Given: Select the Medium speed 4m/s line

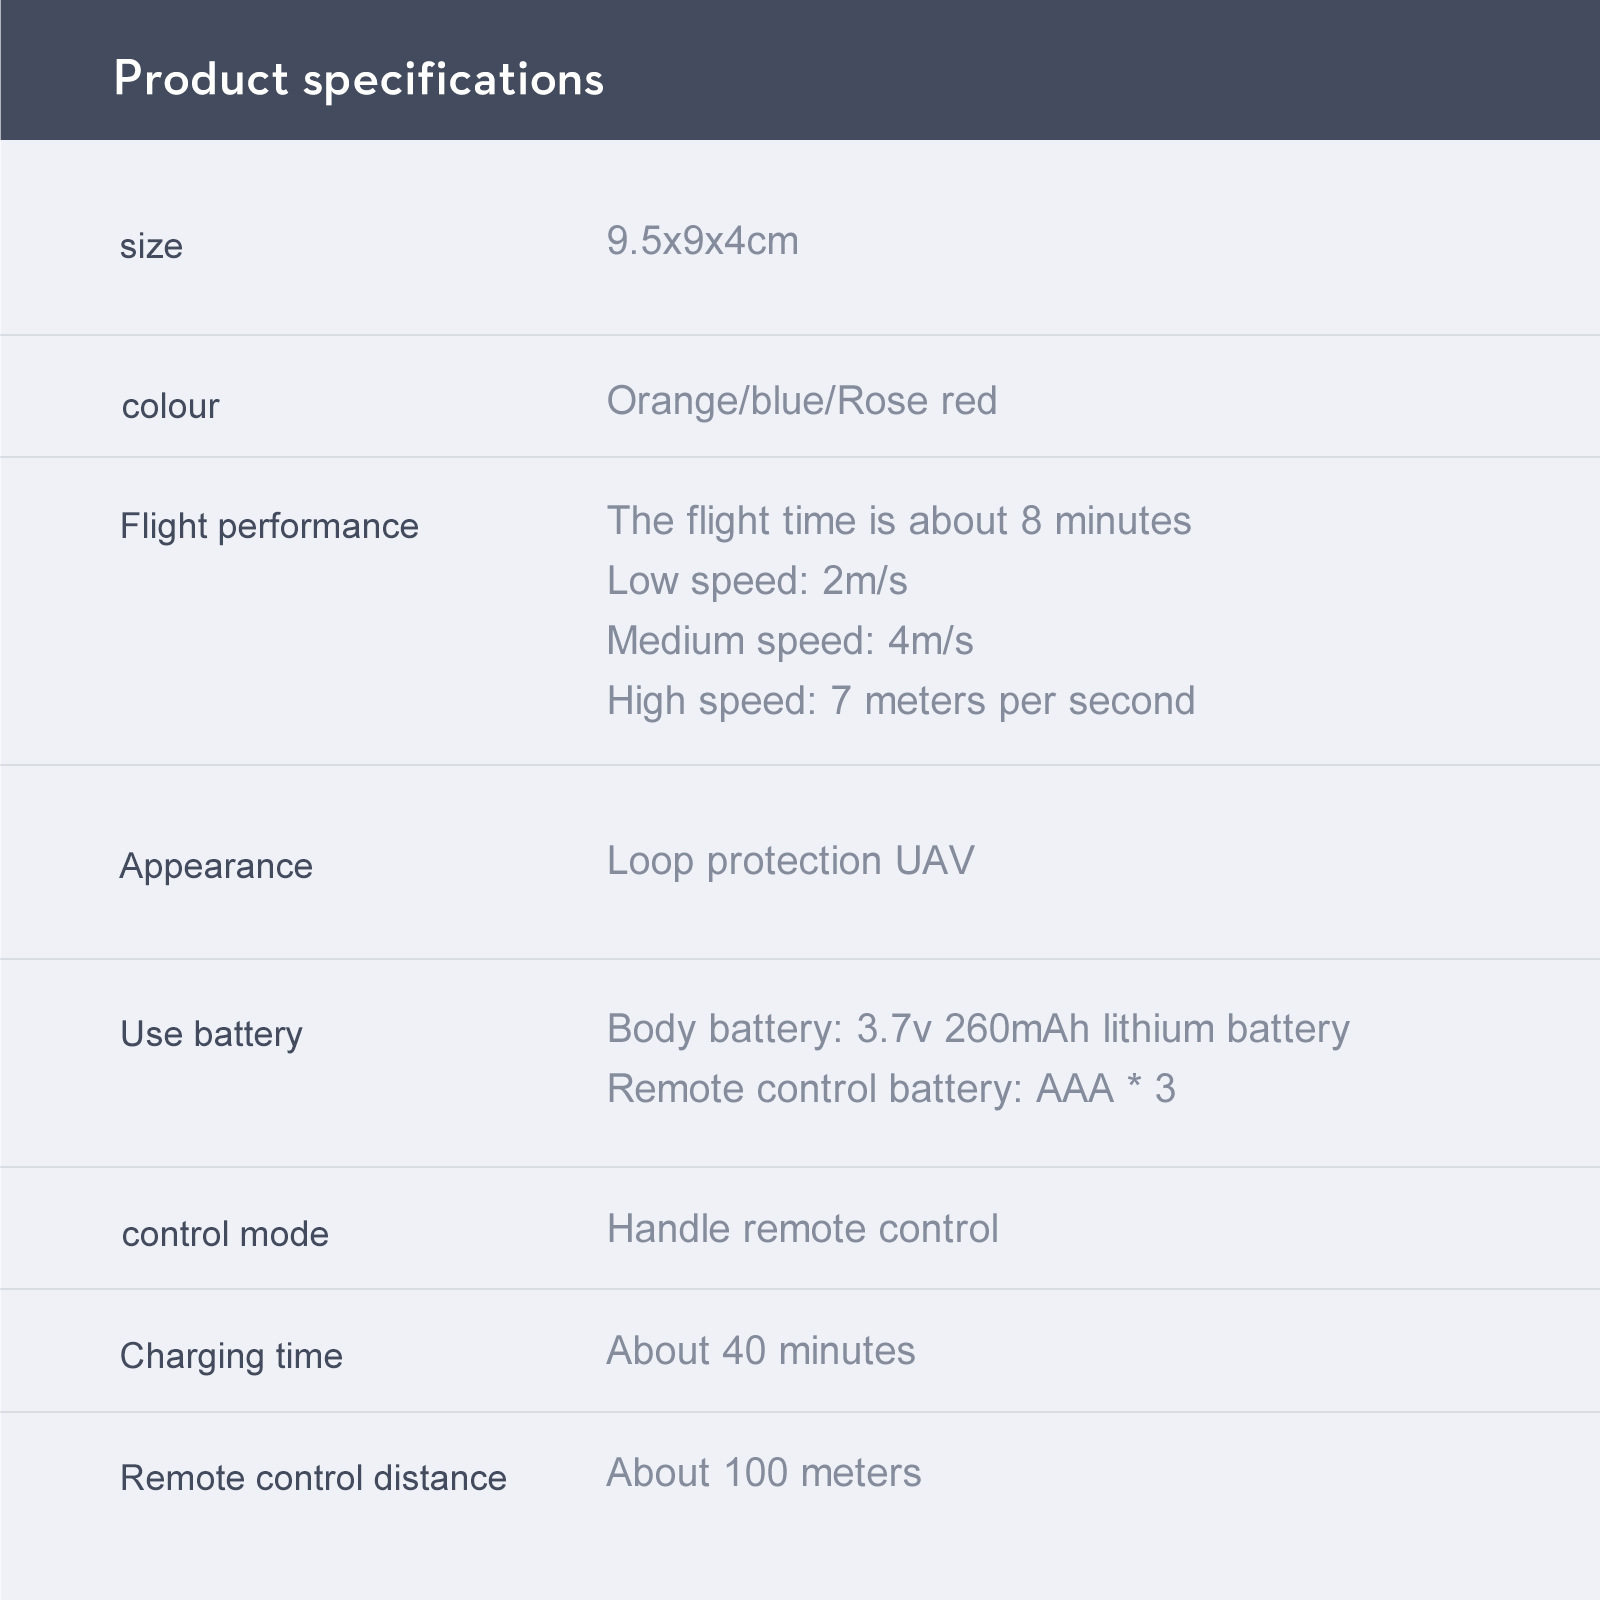Looking at the screenshot, I should (789, 641).
